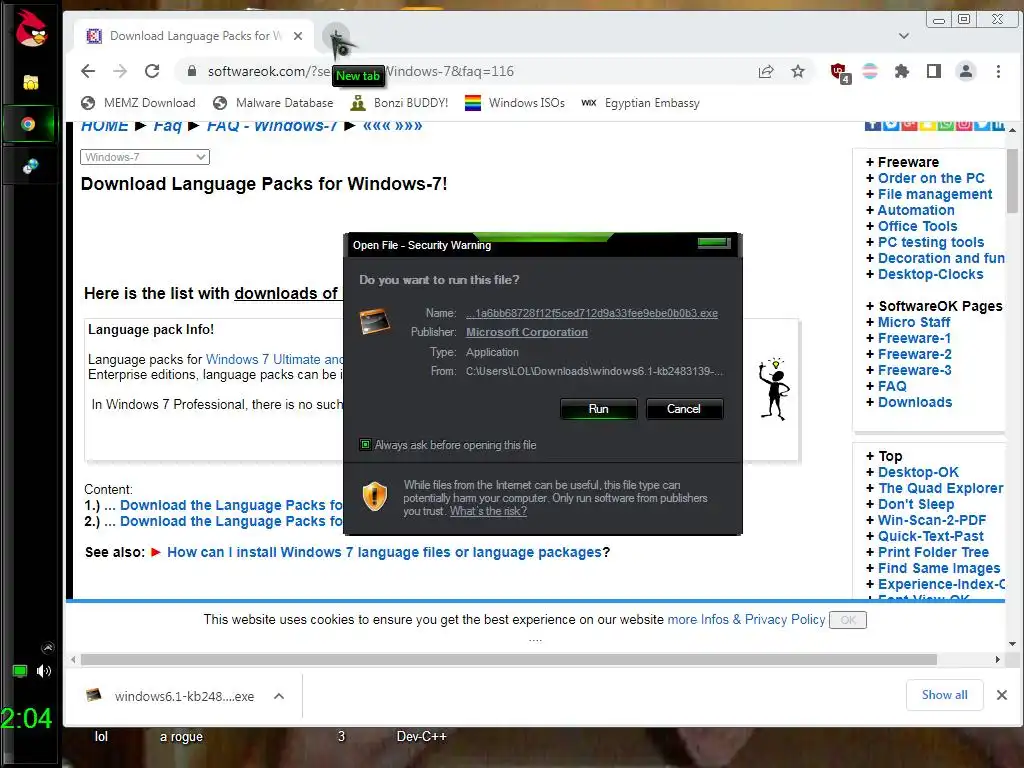Accept cookies with the OK button

848,620
